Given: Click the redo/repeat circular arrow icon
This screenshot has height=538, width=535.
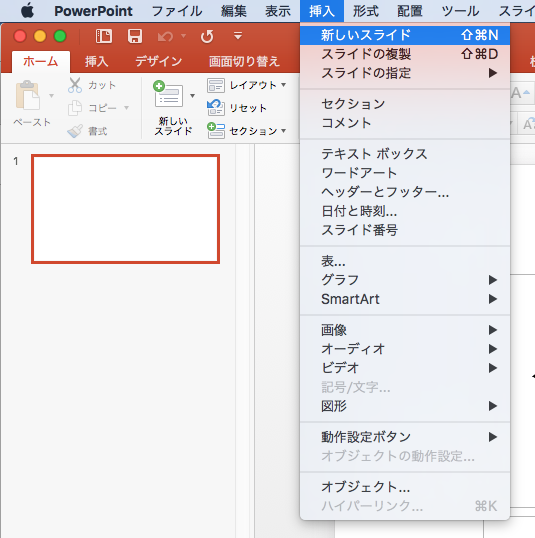Looking at the screenshot, I should pos(207,36).
